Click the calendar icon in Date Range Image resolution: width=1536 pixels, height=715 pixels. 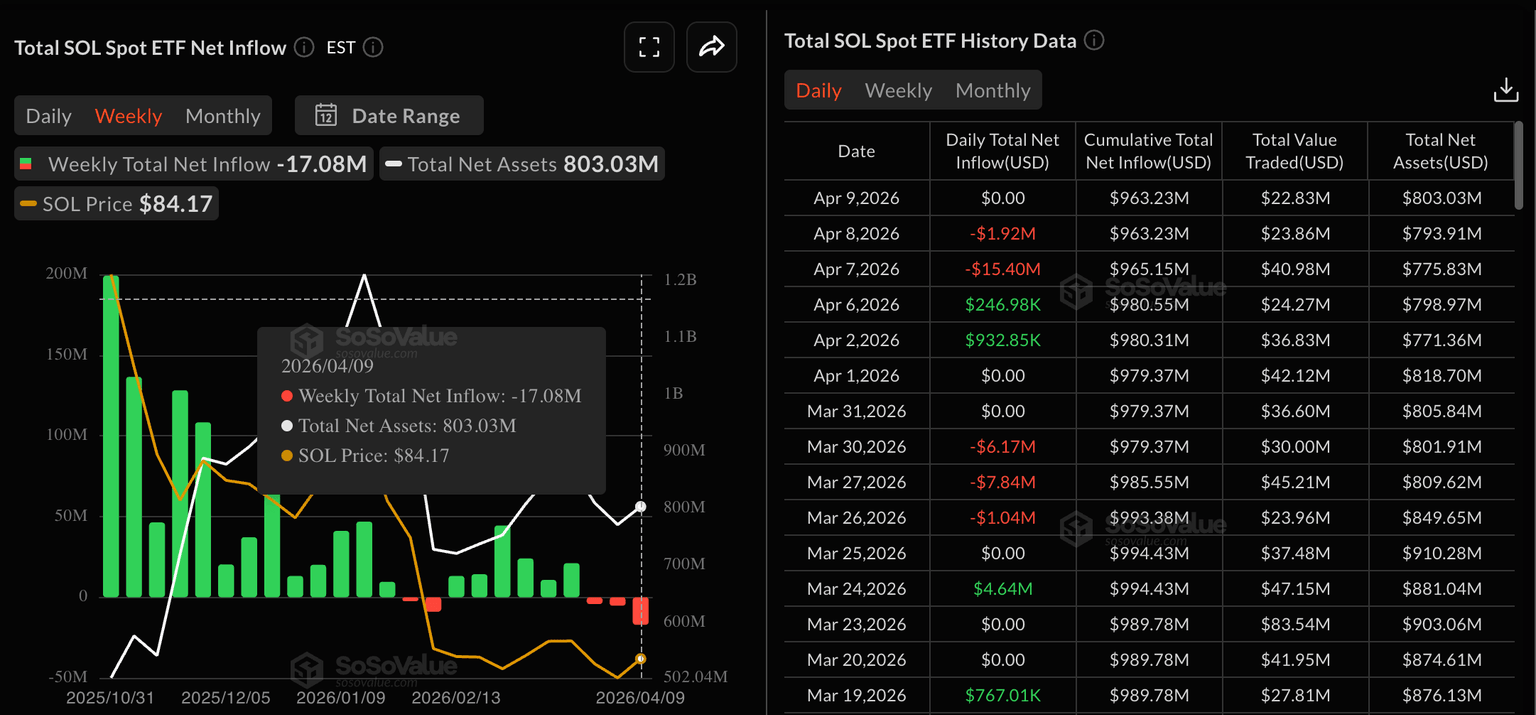(x=326, y=116)
